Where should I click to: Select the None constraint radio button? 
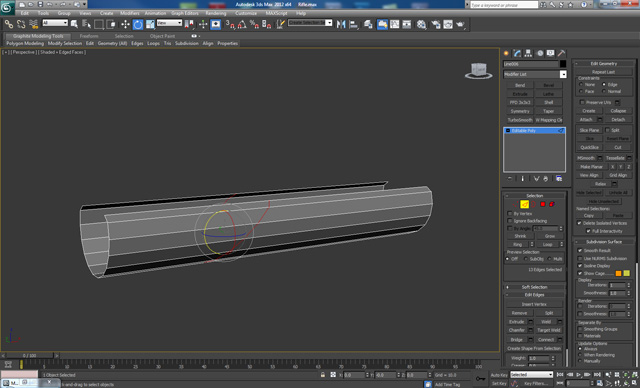(581, 84)
